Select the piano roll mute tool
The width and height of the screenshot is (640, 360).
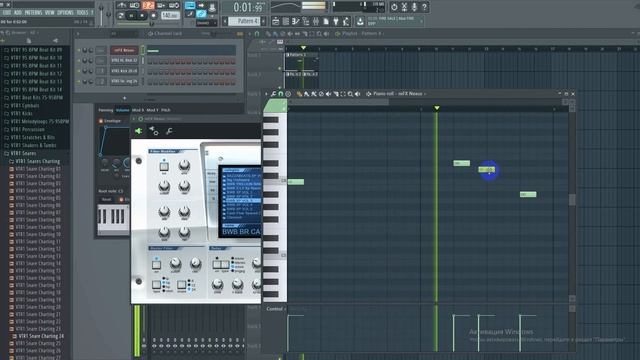click(329, 94)
